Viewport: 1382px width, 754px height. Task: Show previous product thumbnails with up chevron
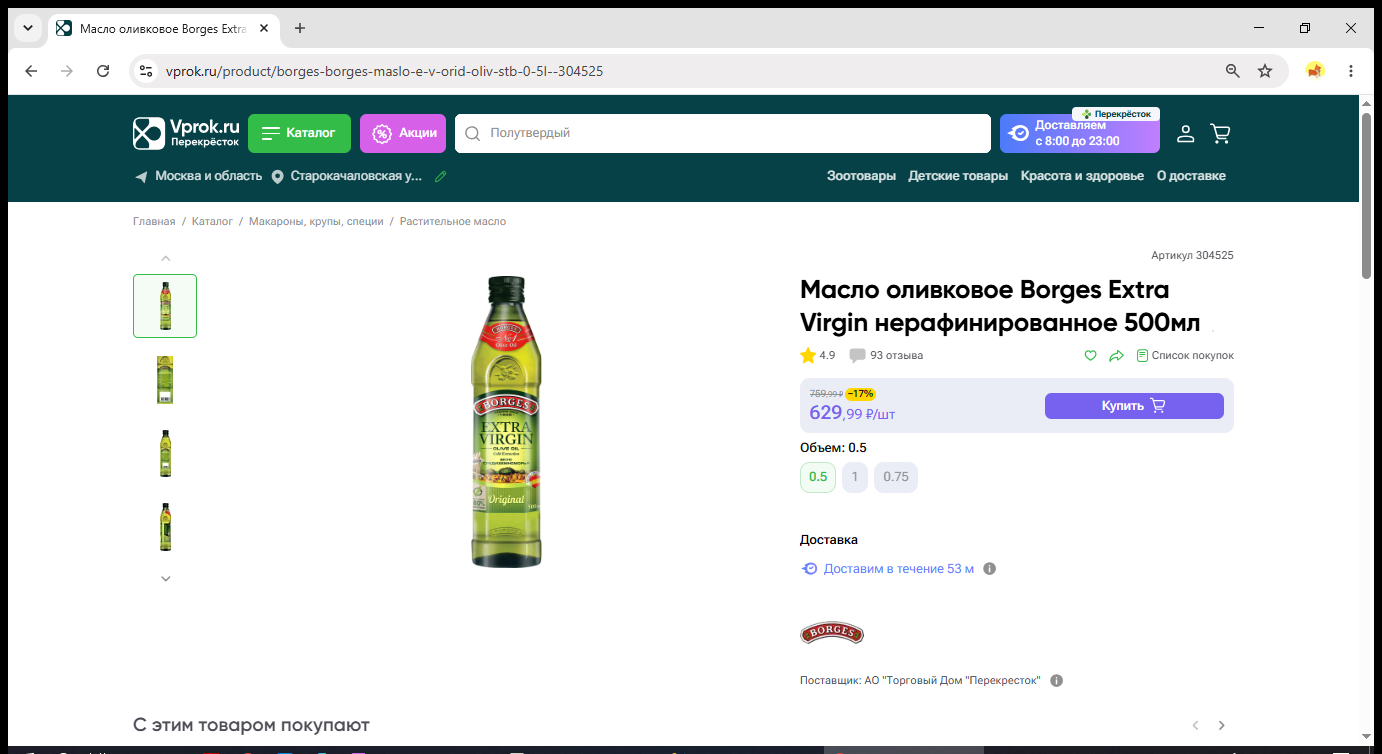click(x=166, y=258)
